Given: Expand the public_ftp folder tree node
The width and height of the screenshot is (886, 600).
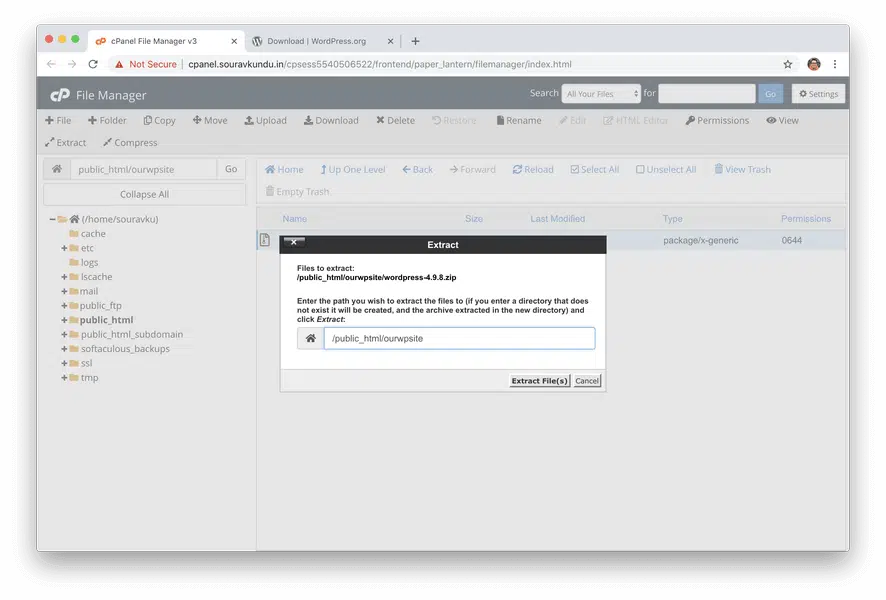Looking at the screenshot, I should [64, 306].
